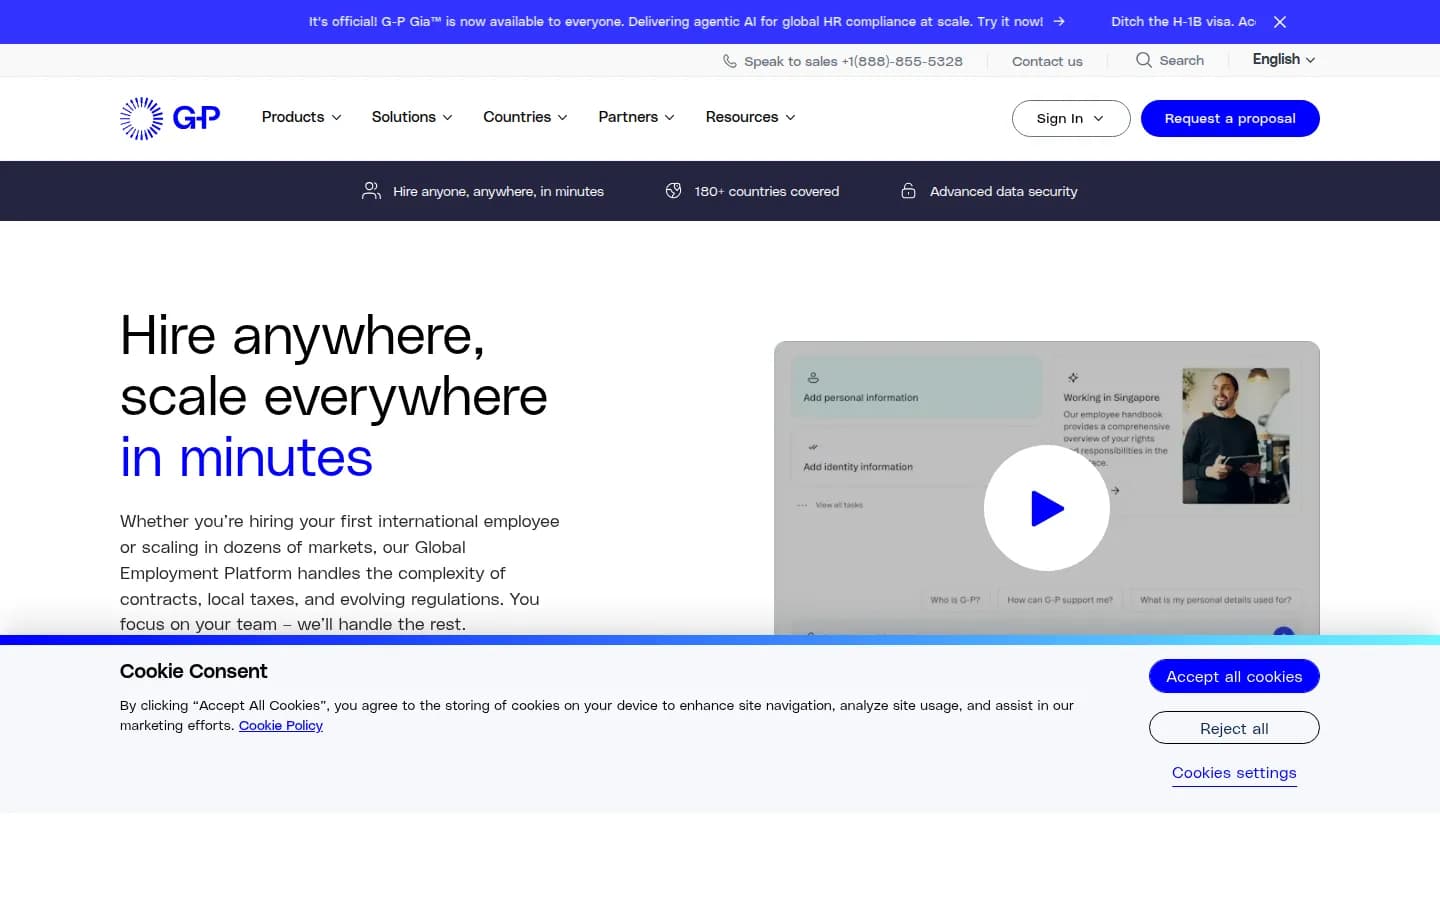Click the person icon for 'Hire anyone'
The image size is (1440, 900).
click(371, 191)
